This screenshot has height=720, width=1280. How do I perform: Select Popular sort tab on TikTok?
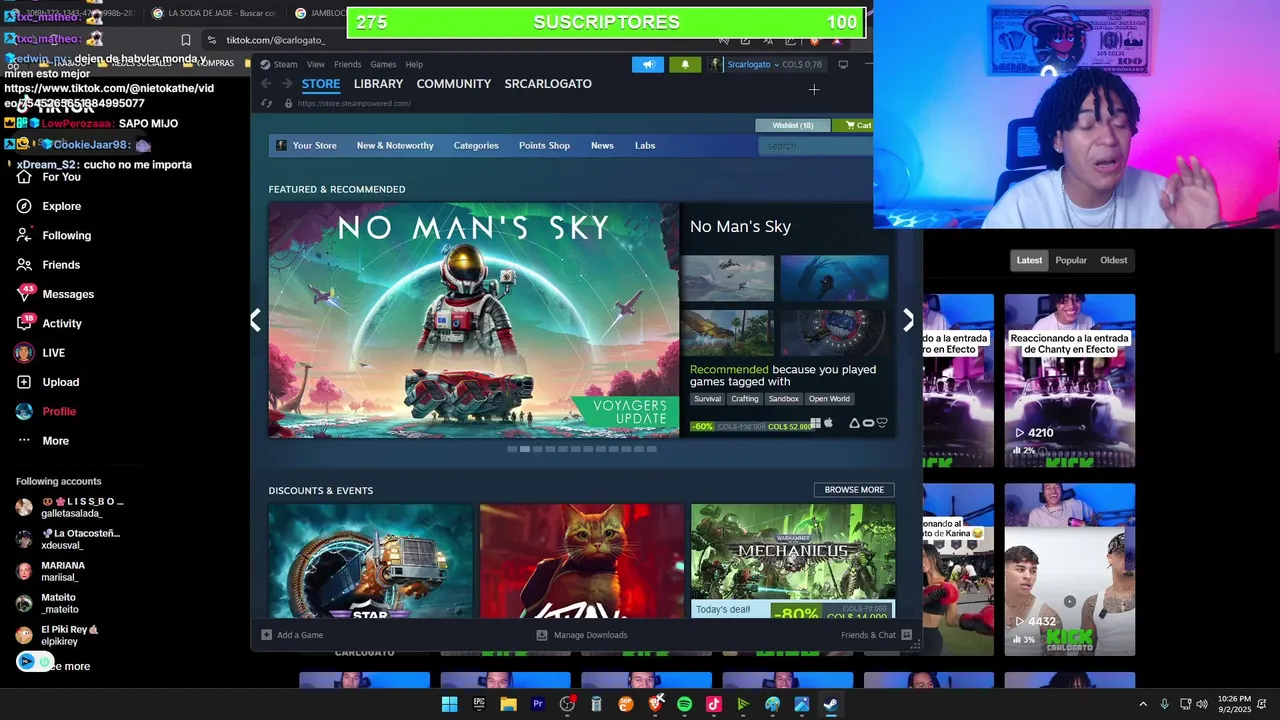1071,260
